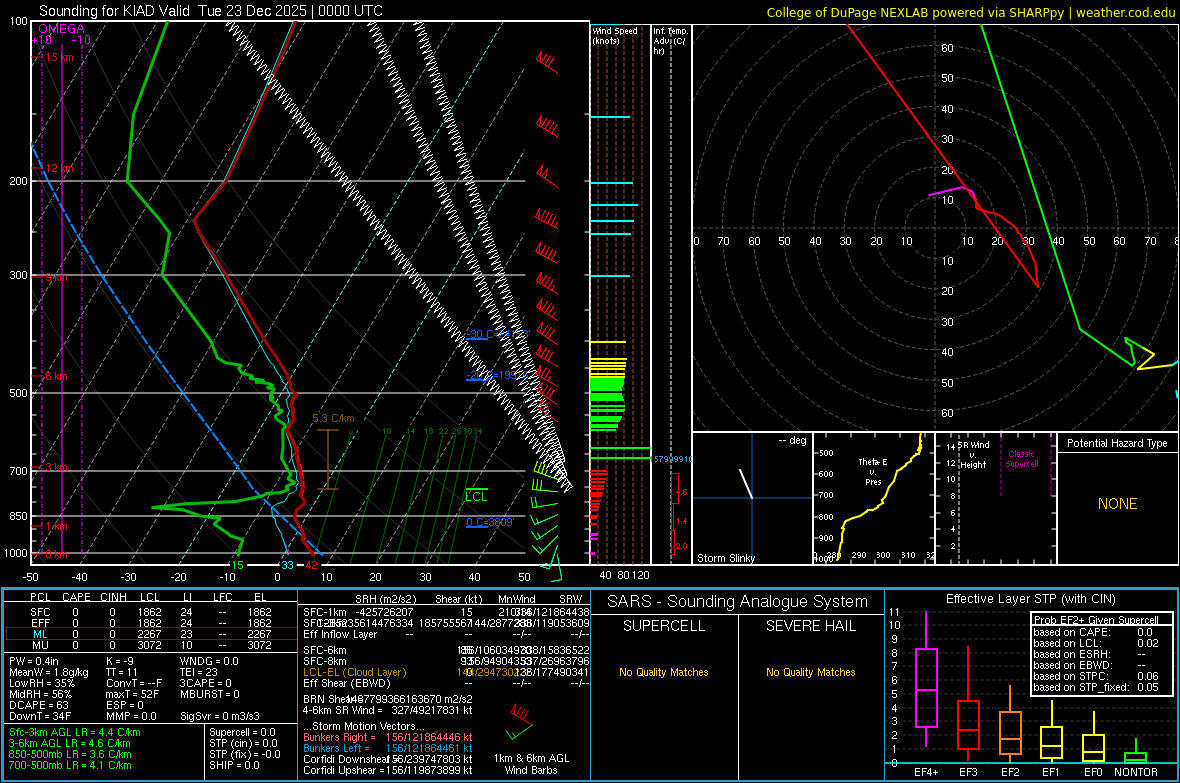The height and width of the screenshot is (783, 1180).
Task: Click the CINH column header
Action: [113, 597]
